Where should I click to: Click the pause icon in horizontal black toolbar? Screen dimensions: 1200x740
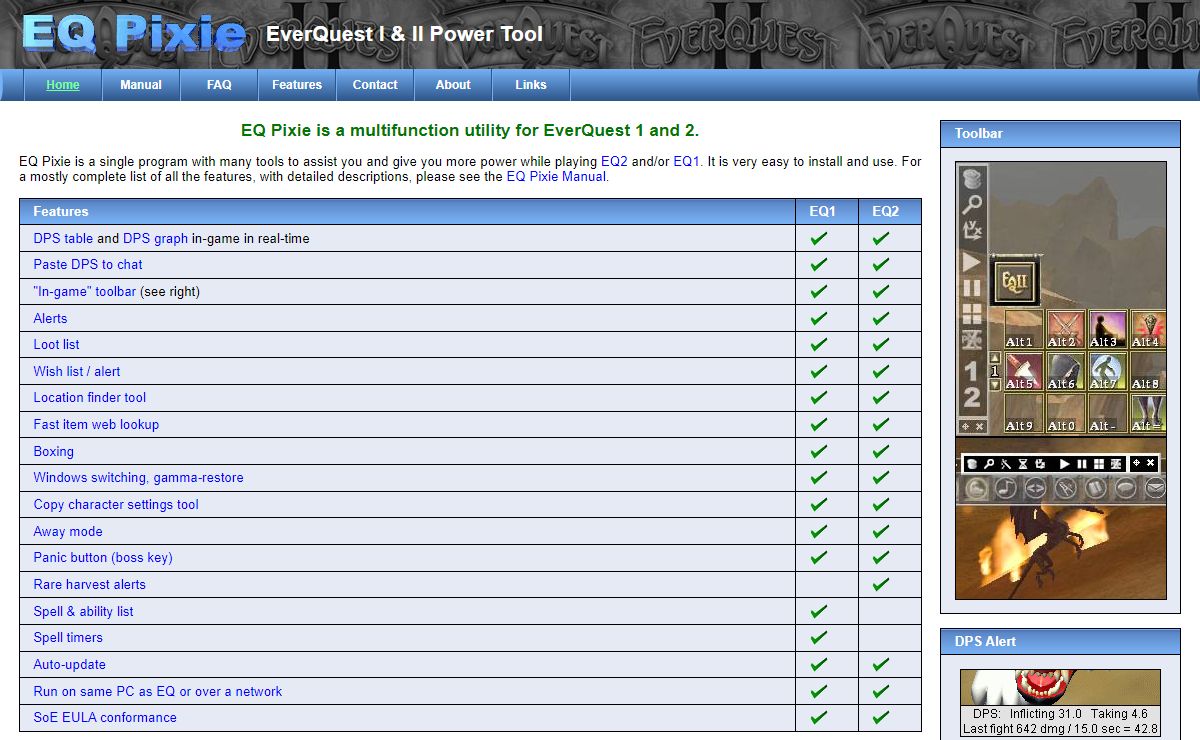coord(1082,464)
